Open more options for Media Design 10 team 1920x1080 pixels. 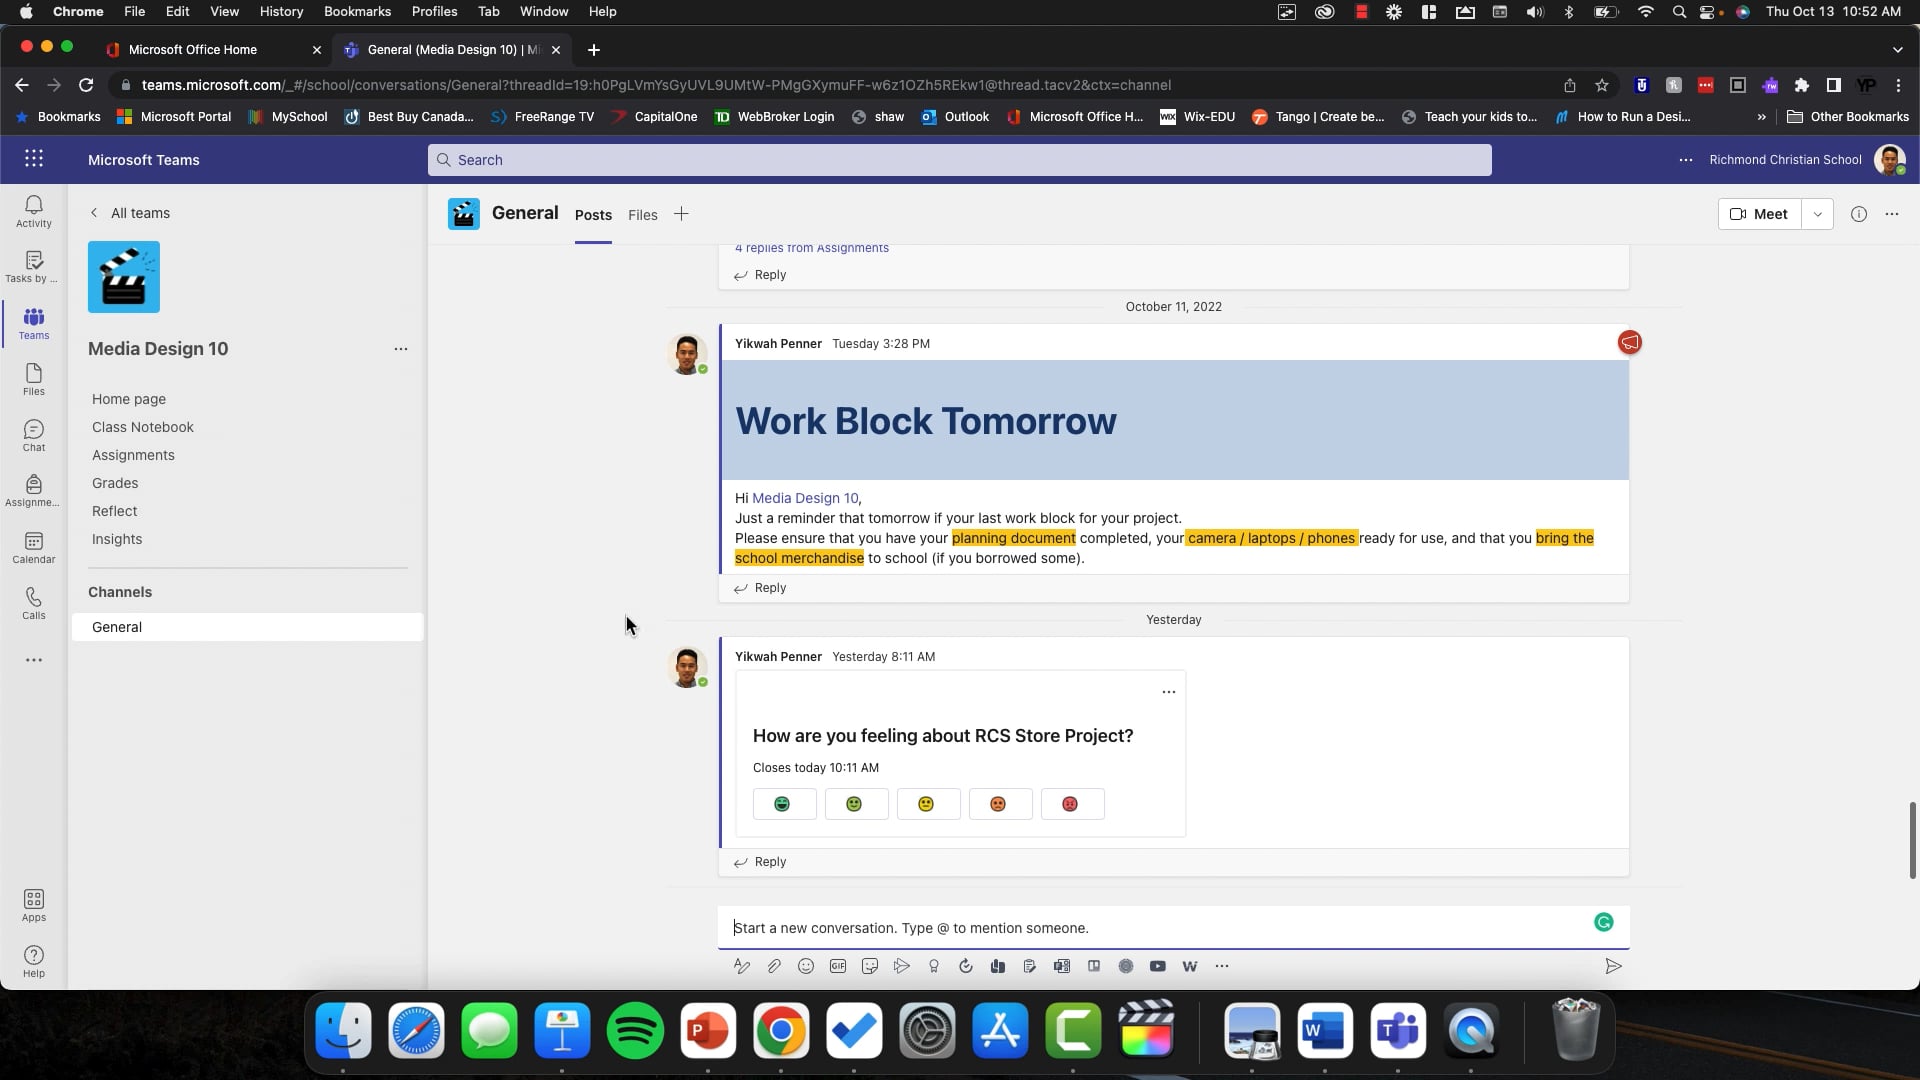[x=401, y=349]
